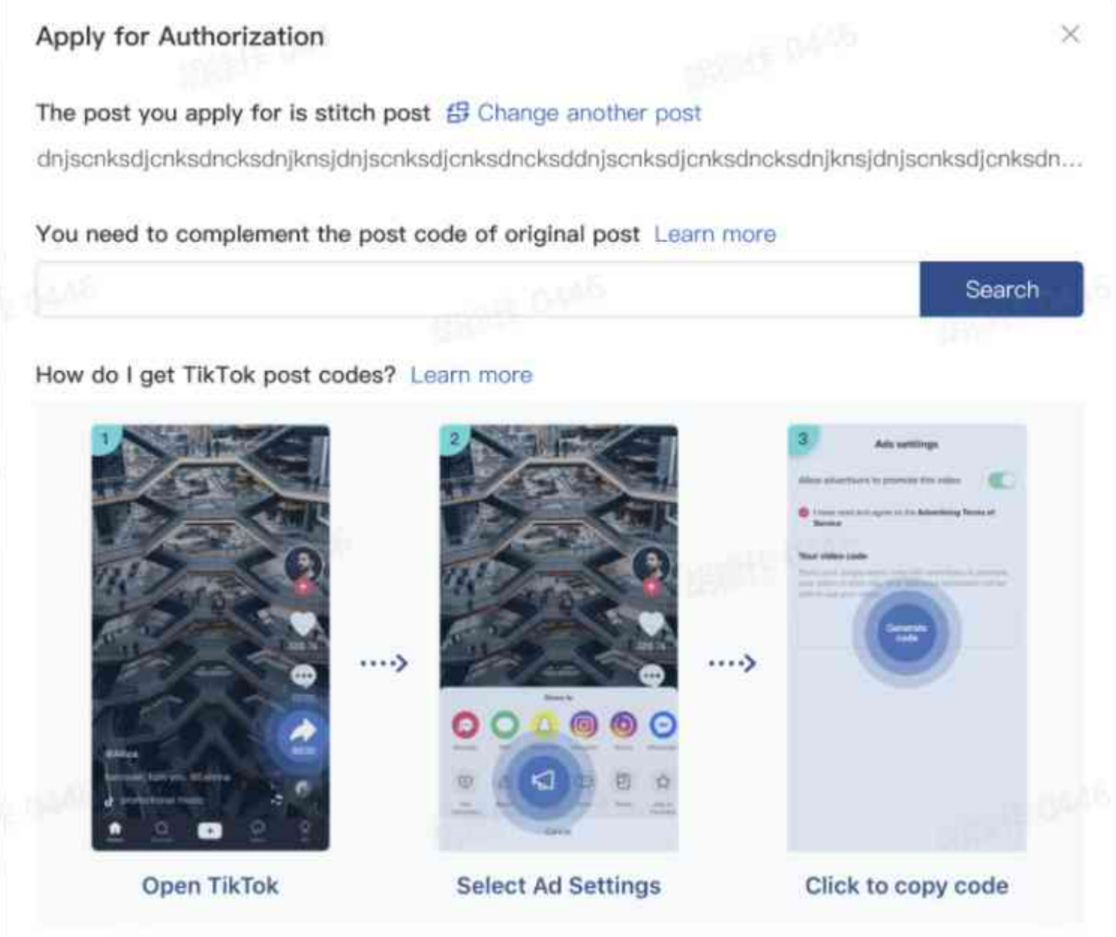Click the home icon in step 1 phone
The width and height of the screenshot is (1116, 937).
click(115, 830)
